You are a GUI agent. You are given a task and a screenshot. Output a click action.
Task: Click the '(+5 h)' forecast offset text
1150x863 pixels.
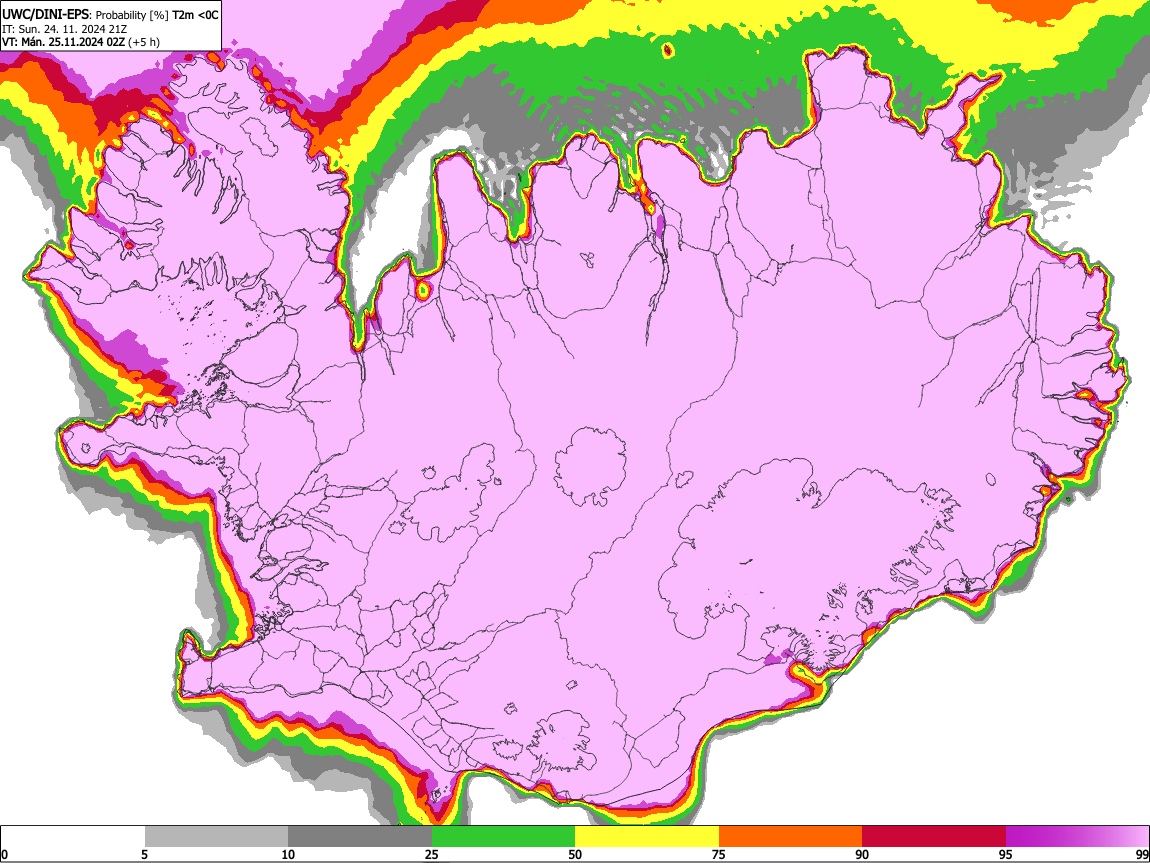tap(144, 42)
